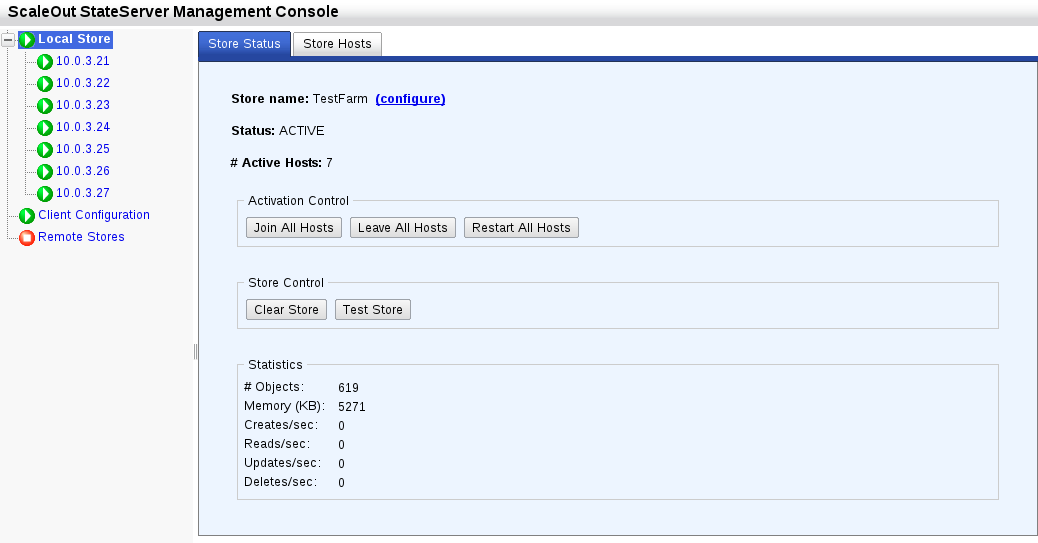Click the # Objects value 619
Image resolution: width=1038 pixels, height=543 pixels.
(348, 388)
